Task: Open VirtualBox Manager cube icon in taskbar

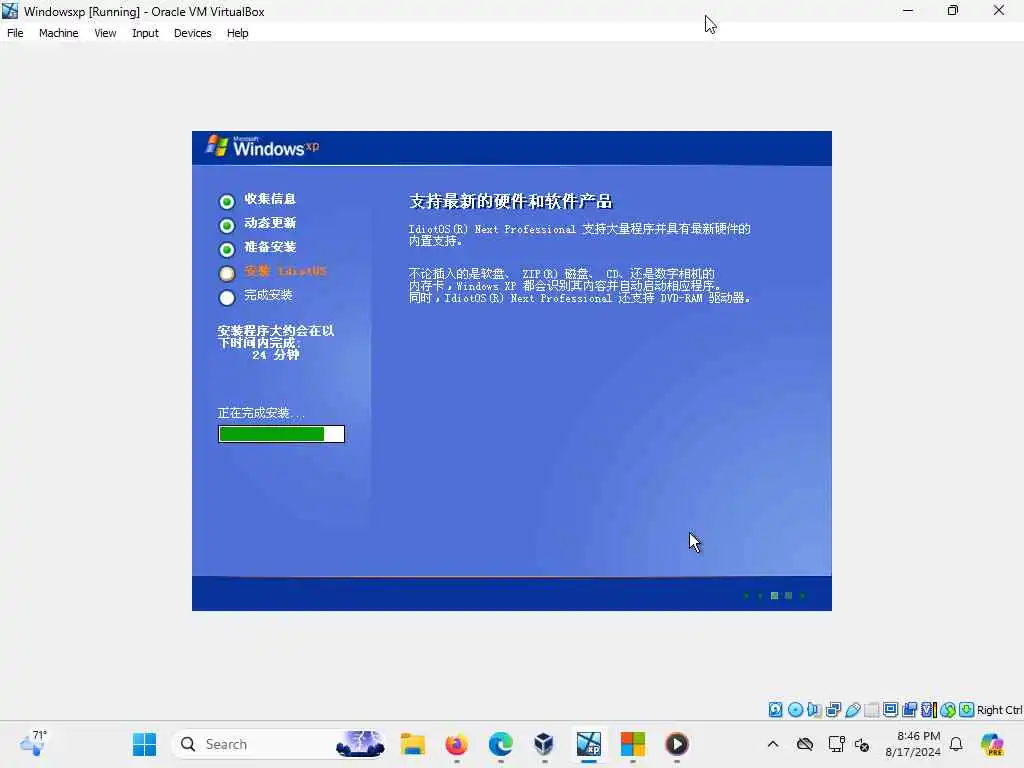Action: 544,744
